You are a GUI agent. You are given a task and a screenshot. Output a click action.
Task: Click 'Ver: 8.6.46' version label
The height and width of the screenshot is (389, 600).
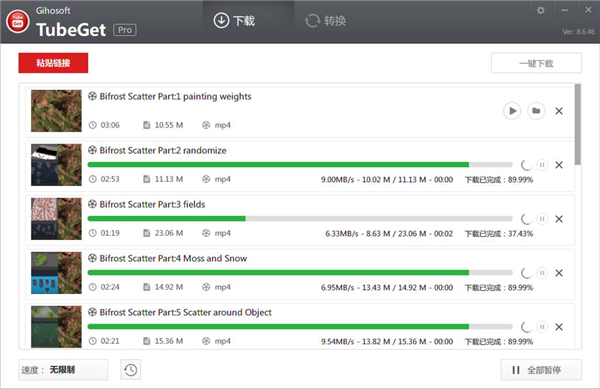tap(578, 32)
